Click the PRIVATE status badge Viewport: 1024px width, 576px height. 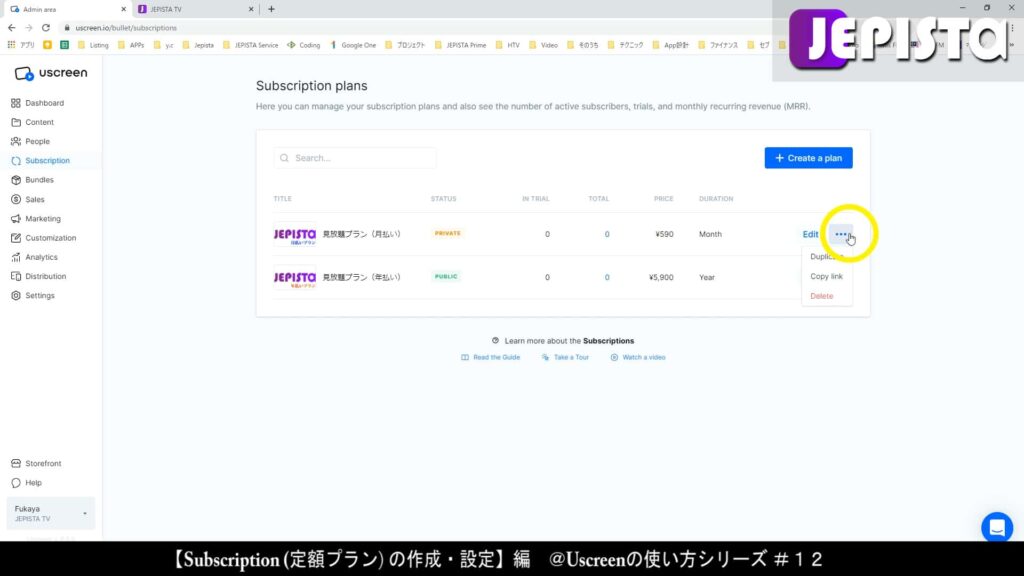pos(447,233)
